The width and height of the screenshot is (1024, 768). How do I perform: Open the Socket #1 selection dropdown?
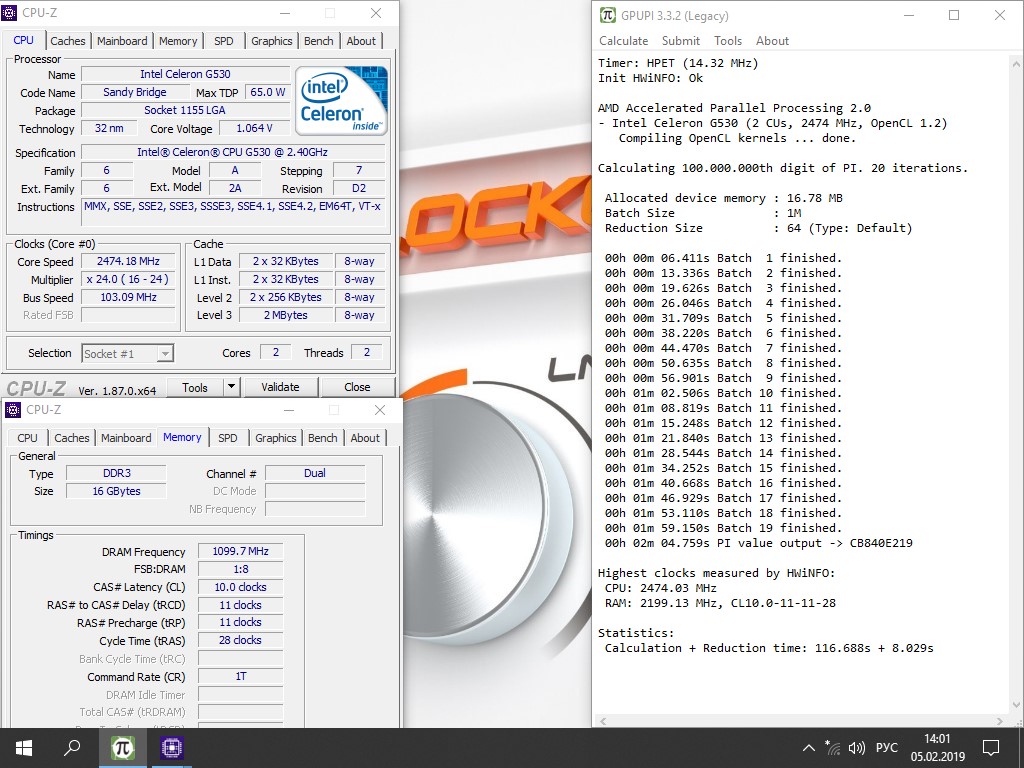click(x=127, y=353)
